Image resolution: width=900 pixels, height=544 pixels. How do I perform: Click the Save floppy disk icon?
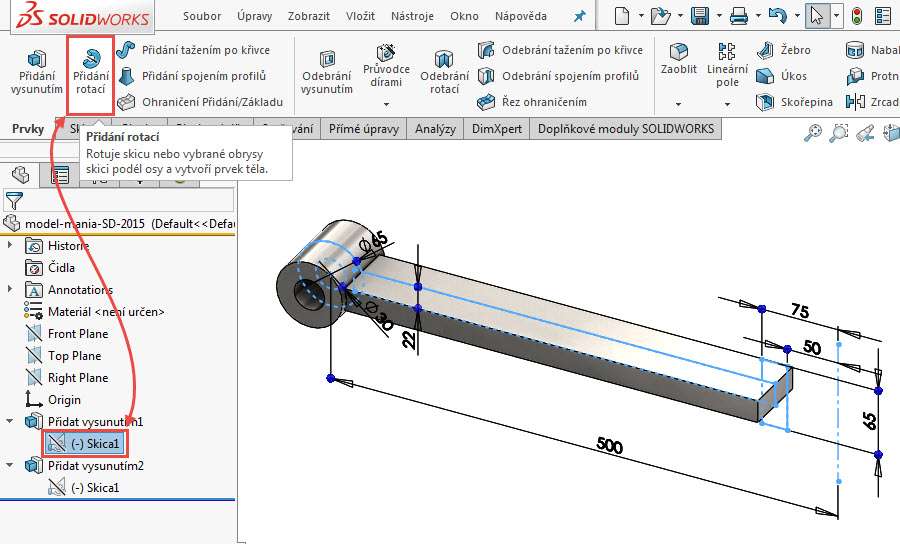tap(700, 16)
